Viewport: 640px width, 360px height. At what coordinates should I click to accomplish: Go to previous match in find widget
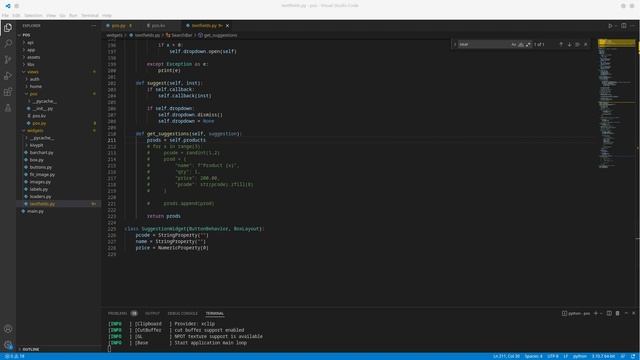click(561, 44)
